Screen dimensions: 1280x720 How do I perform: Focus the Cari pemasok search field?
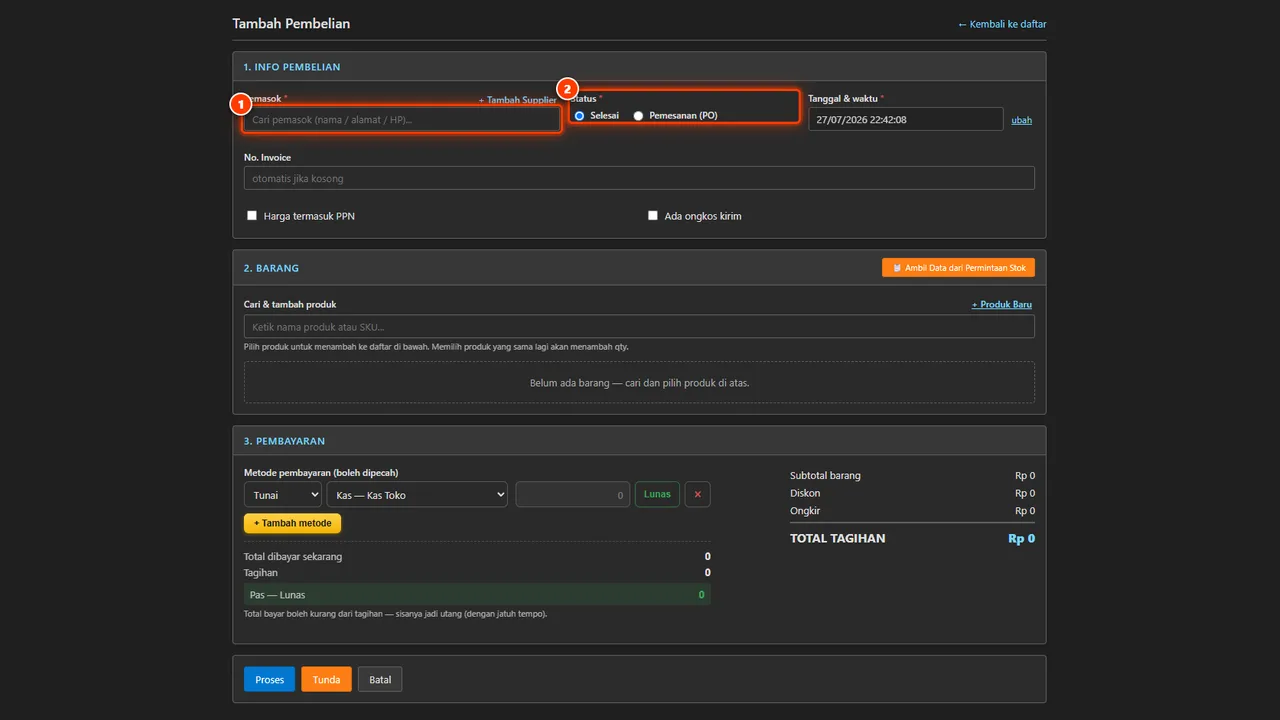[401, 120]
